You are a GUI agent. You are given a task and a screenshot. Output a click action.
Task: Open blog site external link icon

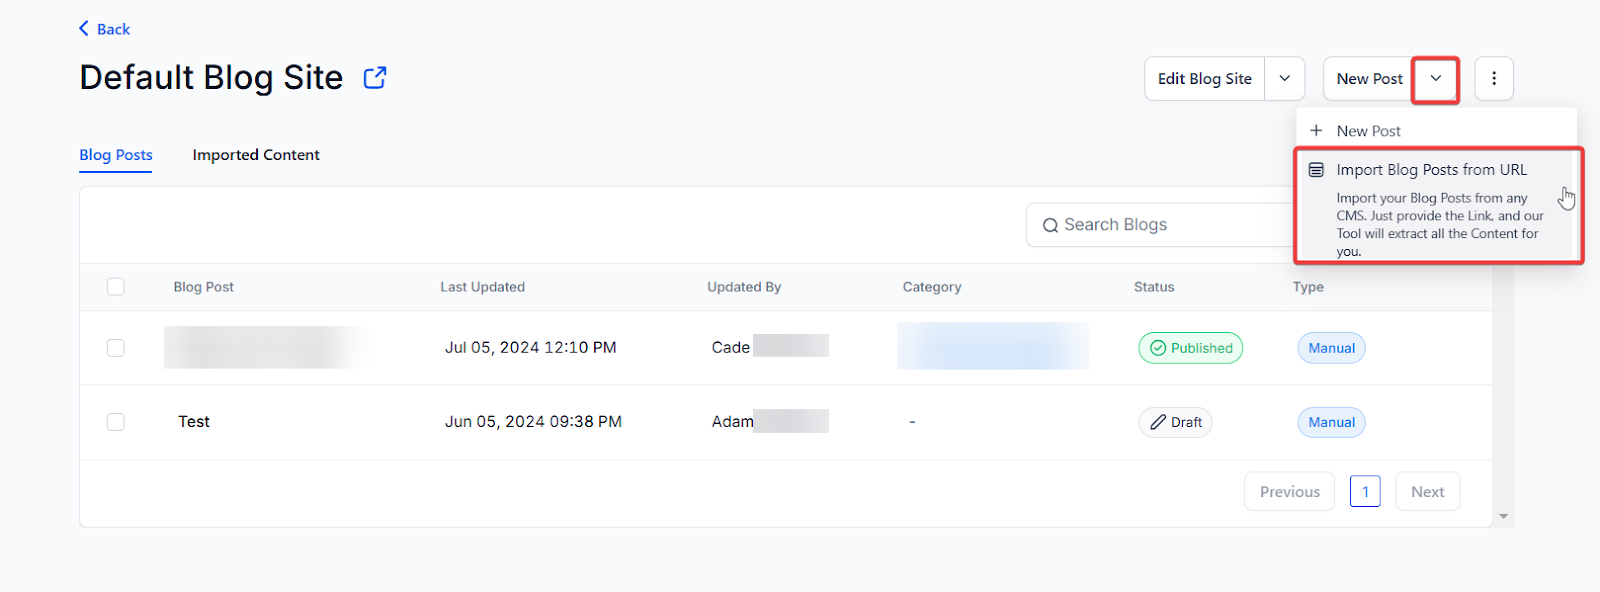coord(375,78)
